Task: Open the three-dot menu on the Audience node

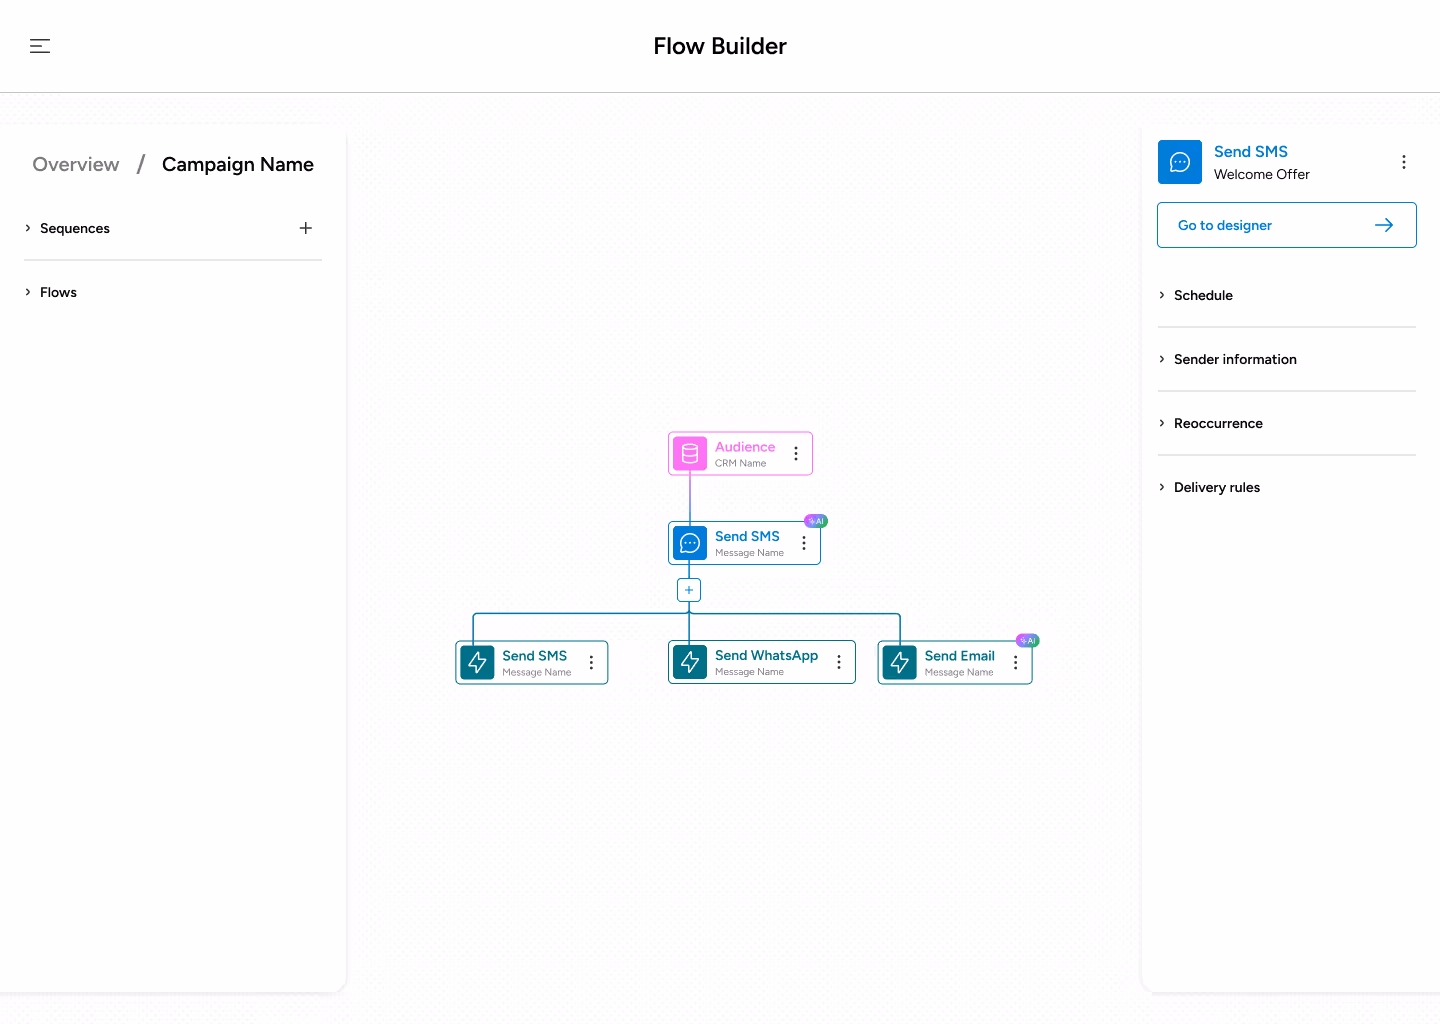Action: [x=795, y=453]
